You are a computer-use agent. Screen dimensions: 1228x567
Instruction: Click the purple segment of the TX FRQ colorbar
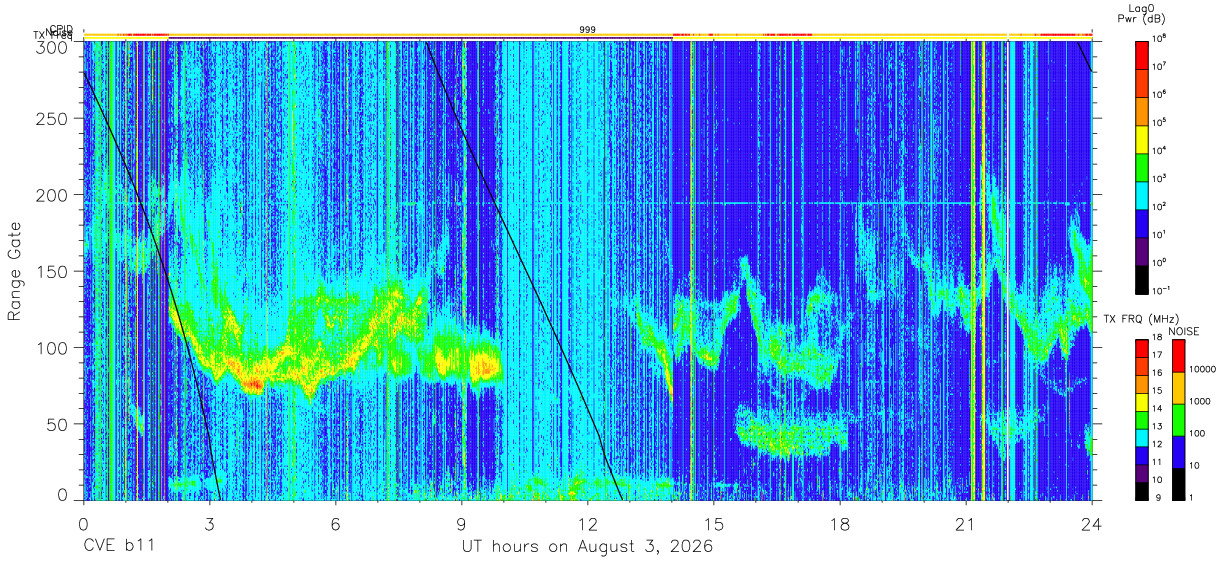(x=1143, y=472)
